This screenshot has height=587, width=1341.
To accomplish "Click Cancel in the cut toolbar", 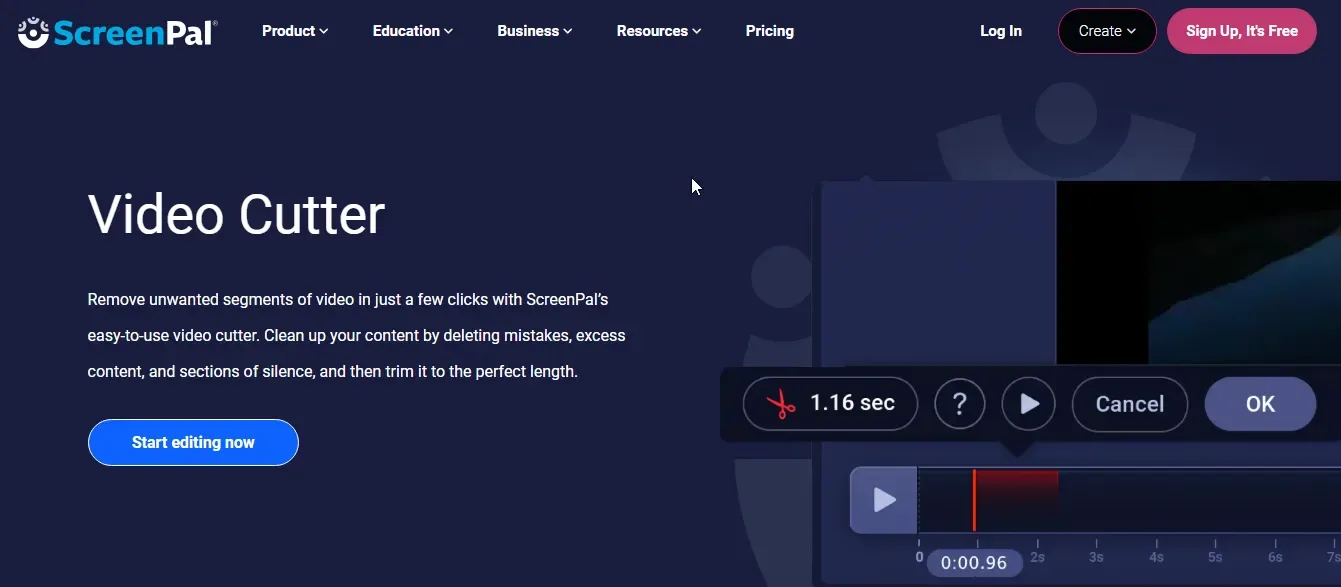I will [x=1130, y=404].
